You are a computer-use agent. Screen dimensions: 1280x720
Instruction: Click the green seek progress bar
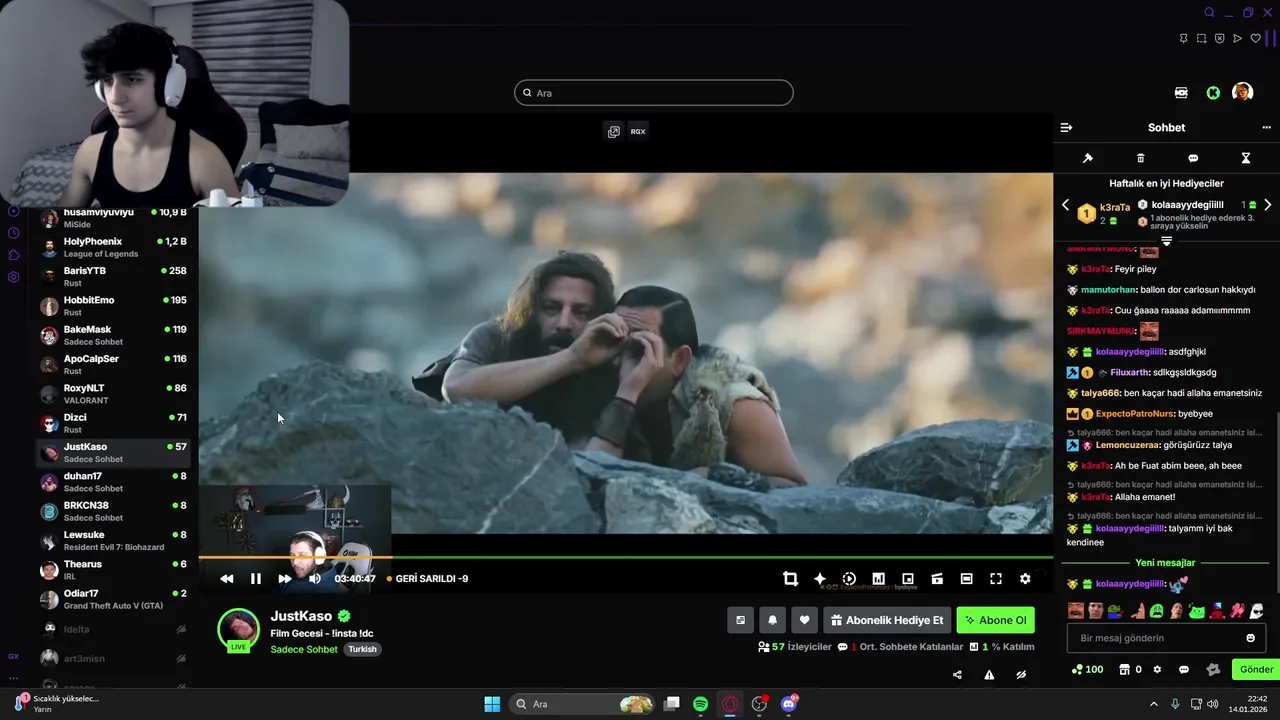click(x=626, y=557)
